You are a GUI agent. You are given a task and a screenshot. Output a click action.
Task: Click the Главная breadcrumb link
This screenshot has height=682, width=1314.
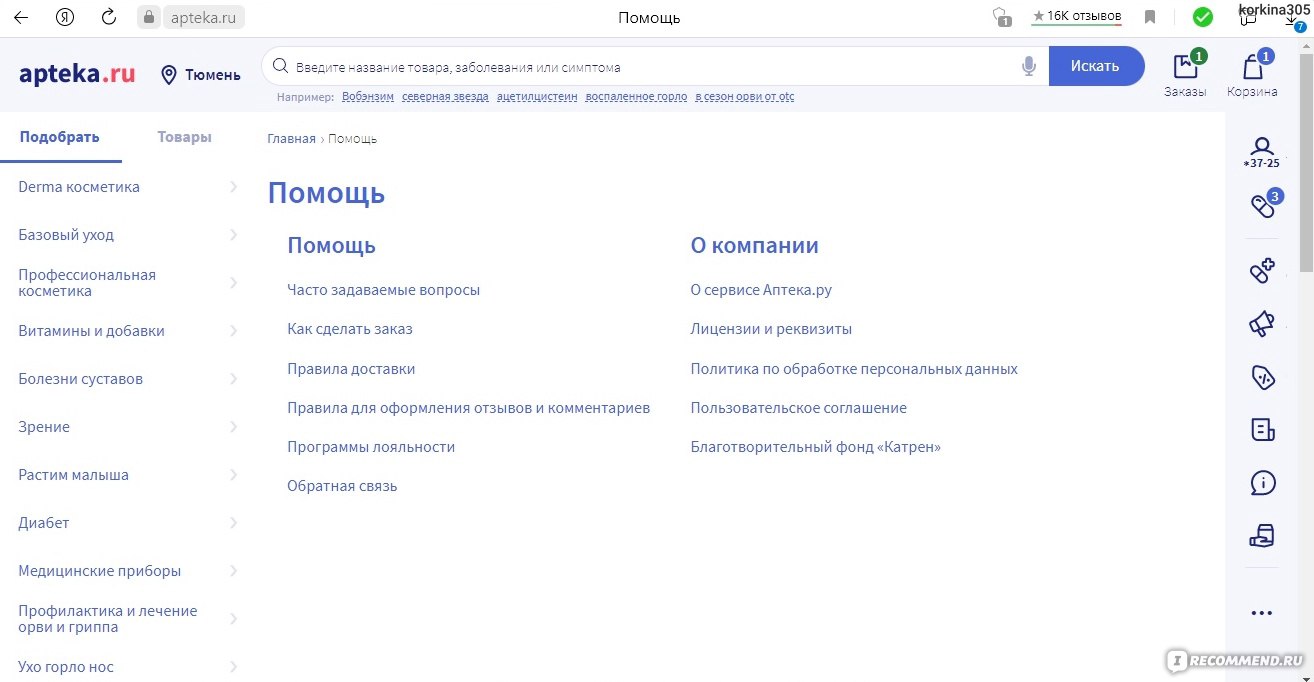pos(291,139)
